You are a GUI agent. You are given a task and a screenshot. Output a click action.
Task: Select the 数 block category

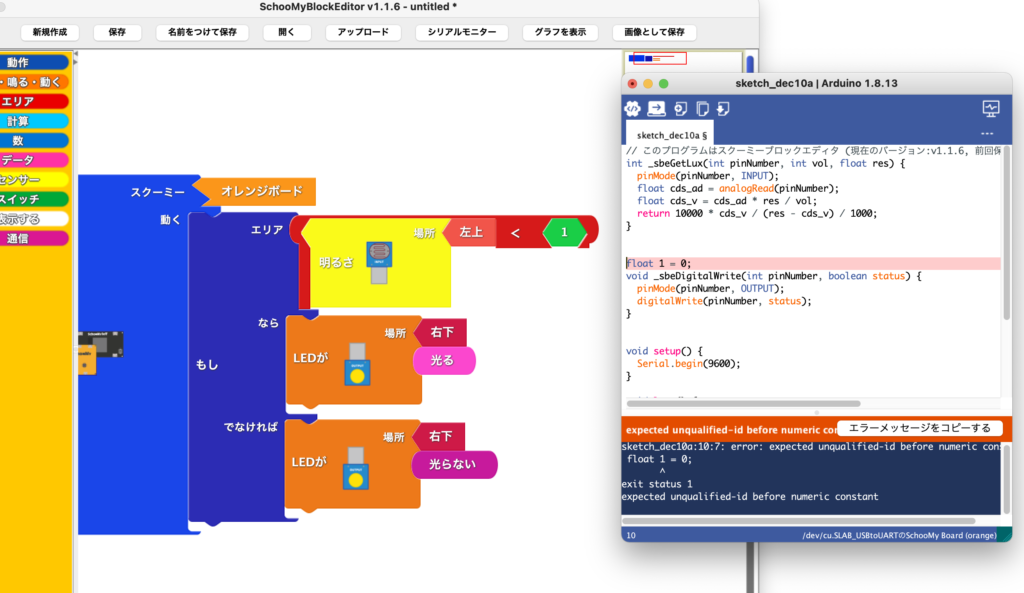click(34, 140)
